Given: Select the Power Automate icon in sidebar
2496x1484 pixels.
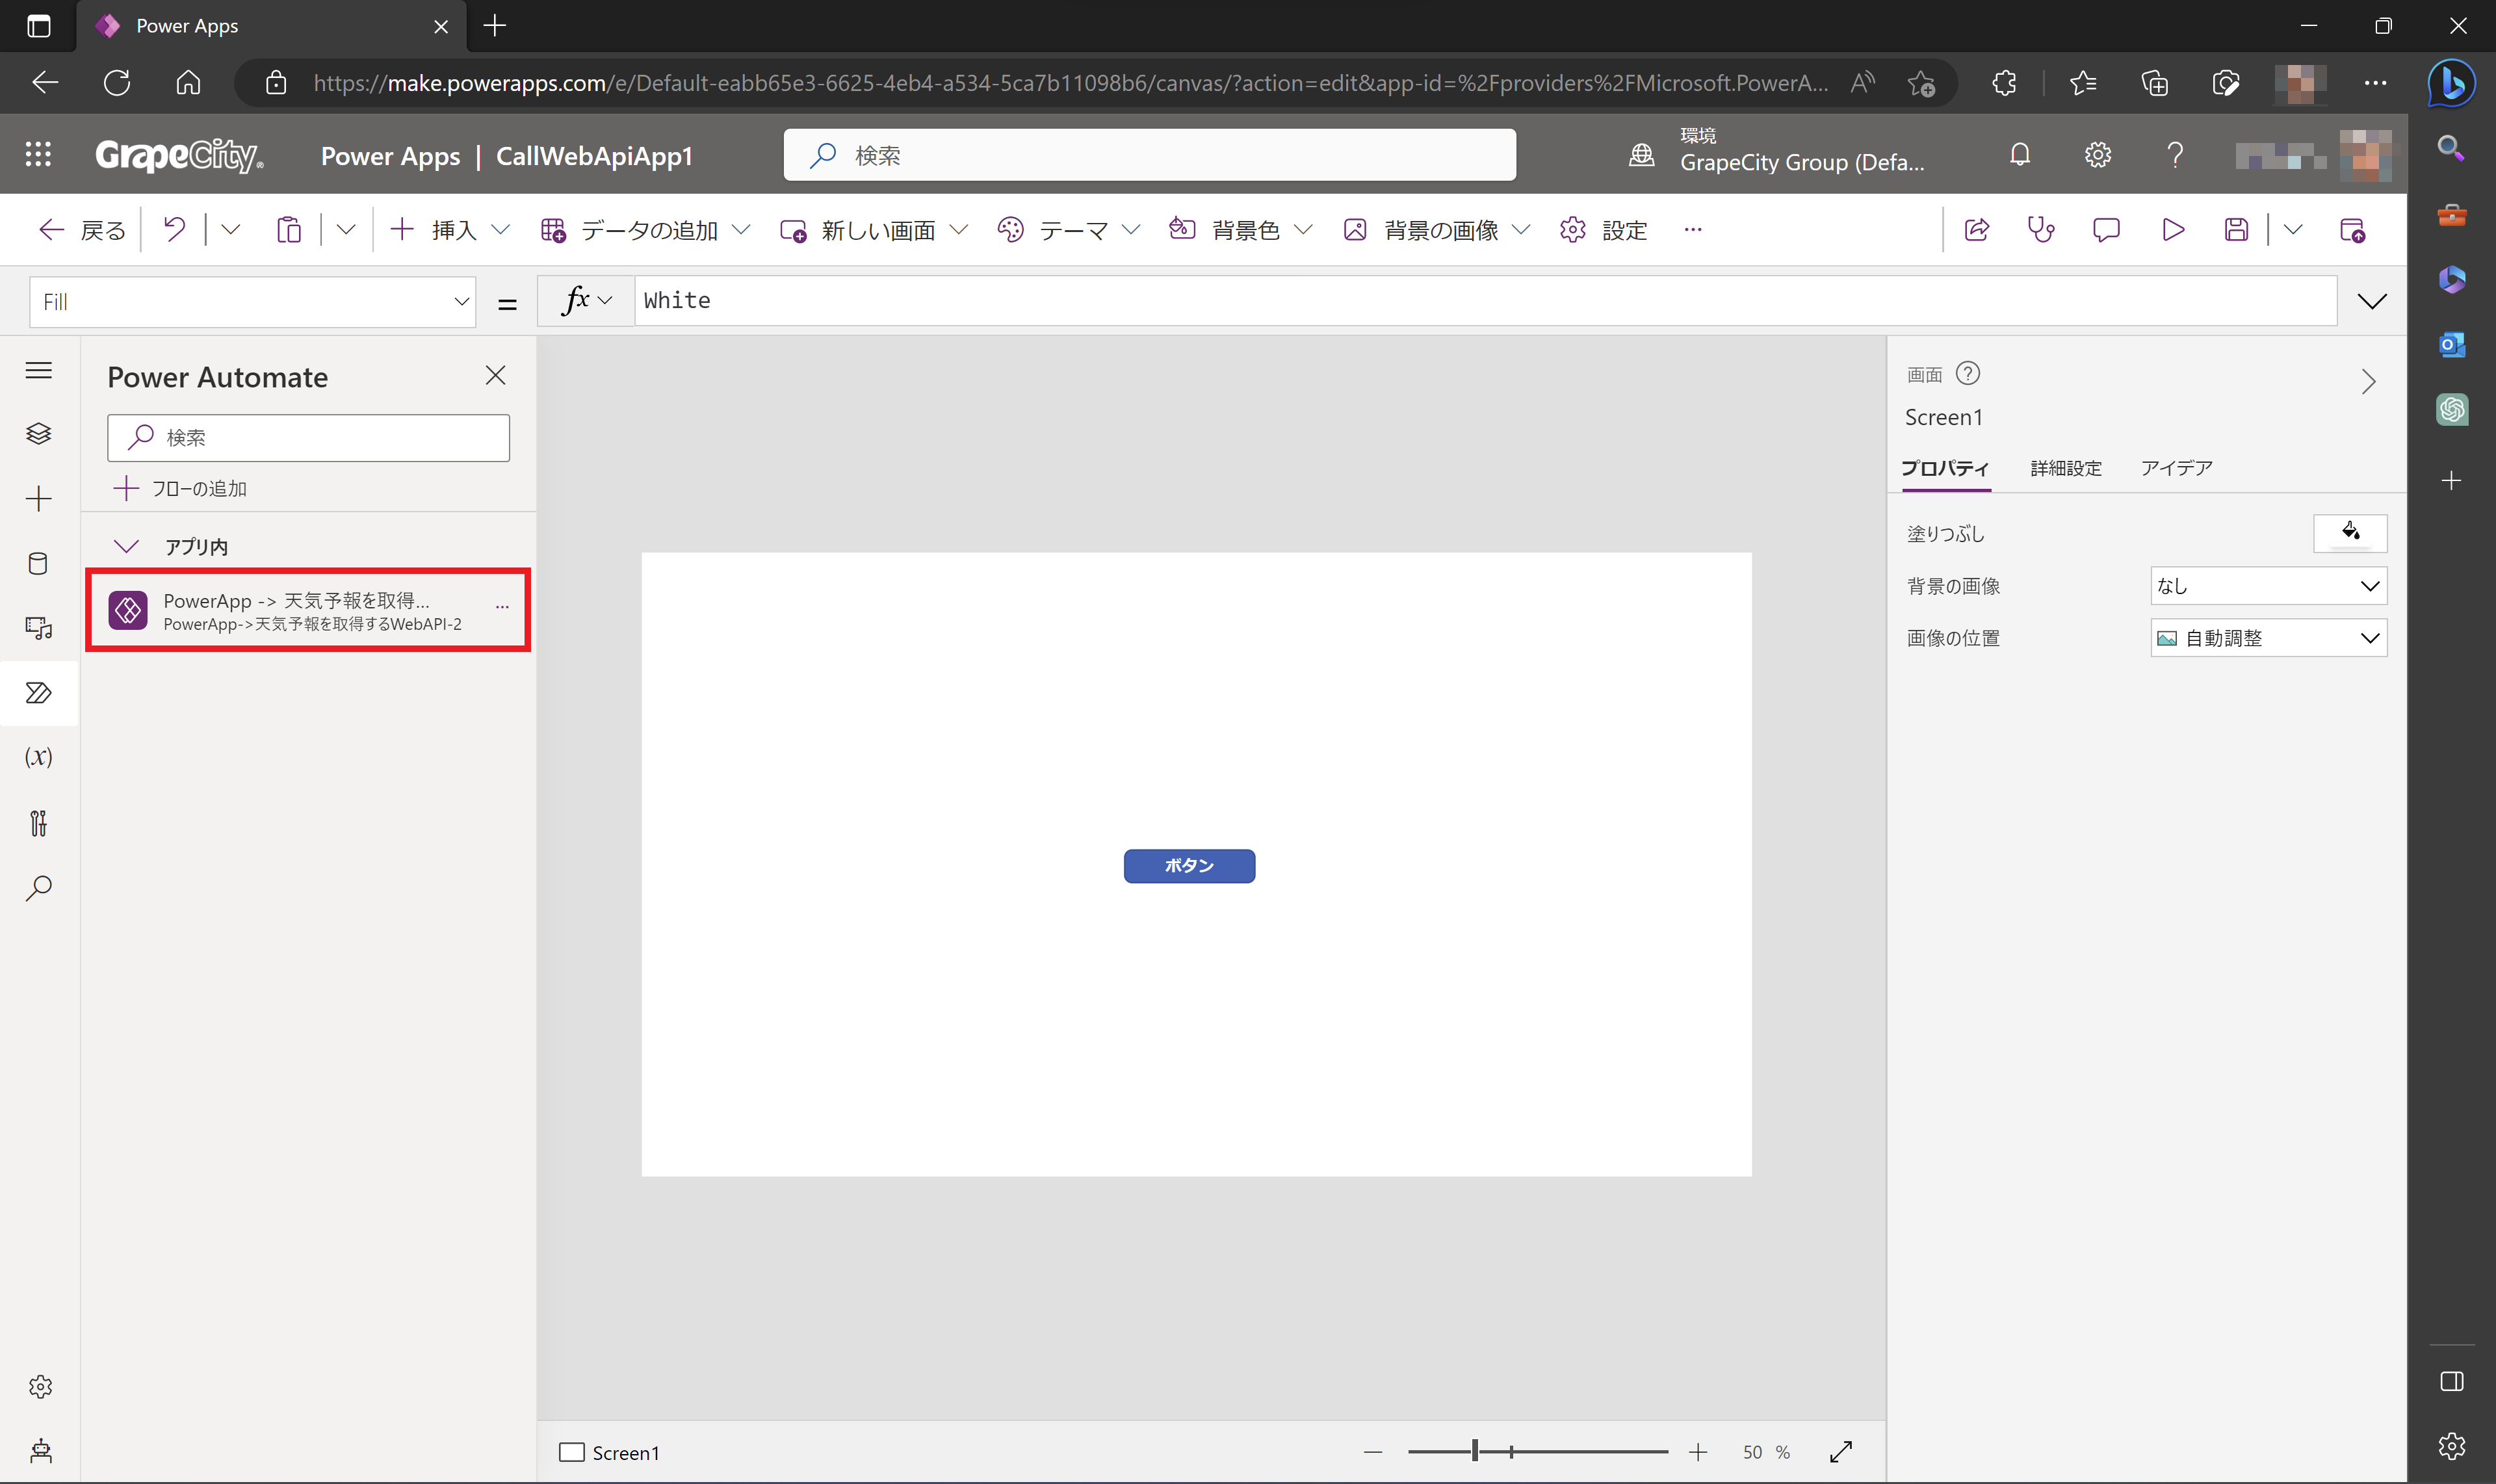Looking at the screenshot, I should [38, 693].
